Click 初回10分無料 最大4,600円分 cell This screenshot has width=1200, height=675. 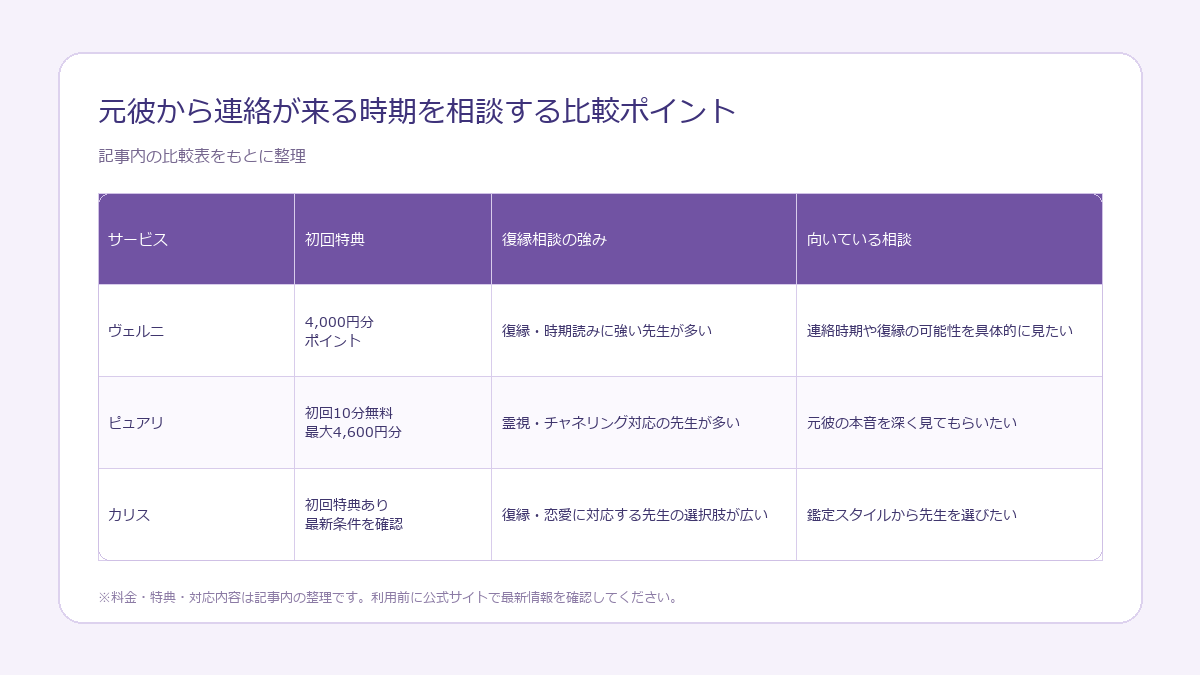[x=393, y=423]
